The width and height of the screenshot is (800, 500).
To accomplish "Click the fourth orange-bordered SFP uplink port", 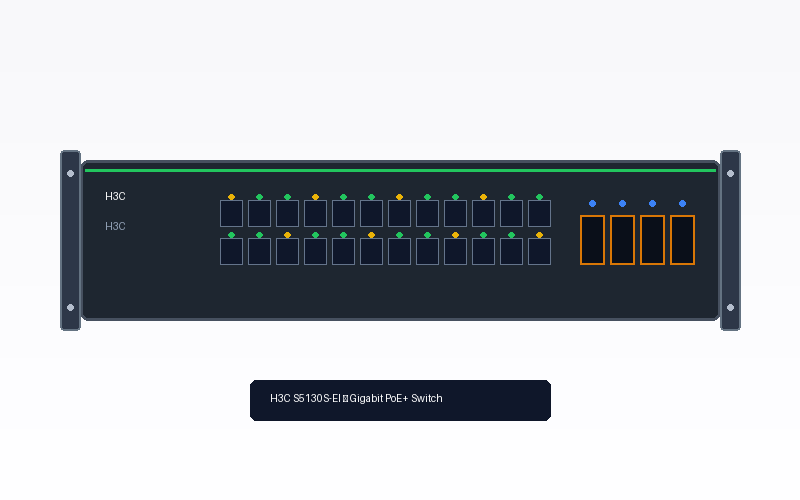I will click(683, 240).
